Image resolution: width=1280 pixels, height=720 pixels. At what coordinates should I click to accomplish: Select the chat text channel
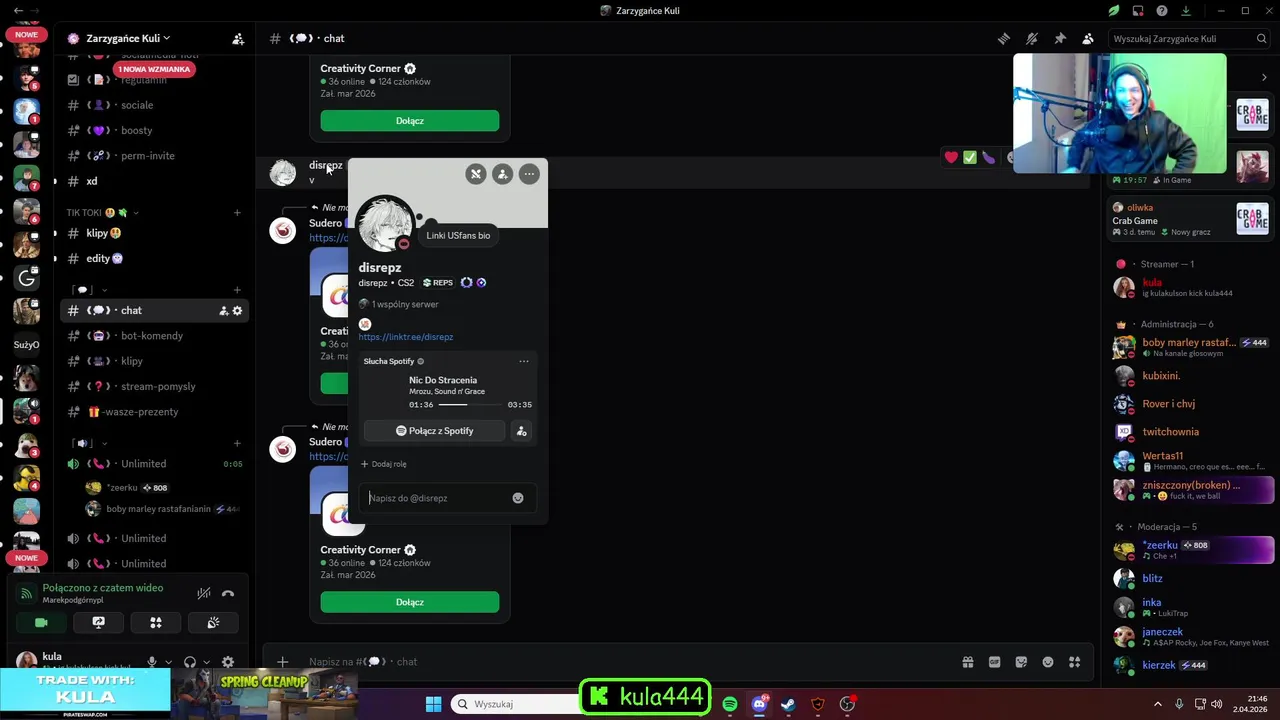[x=154, y=310]
